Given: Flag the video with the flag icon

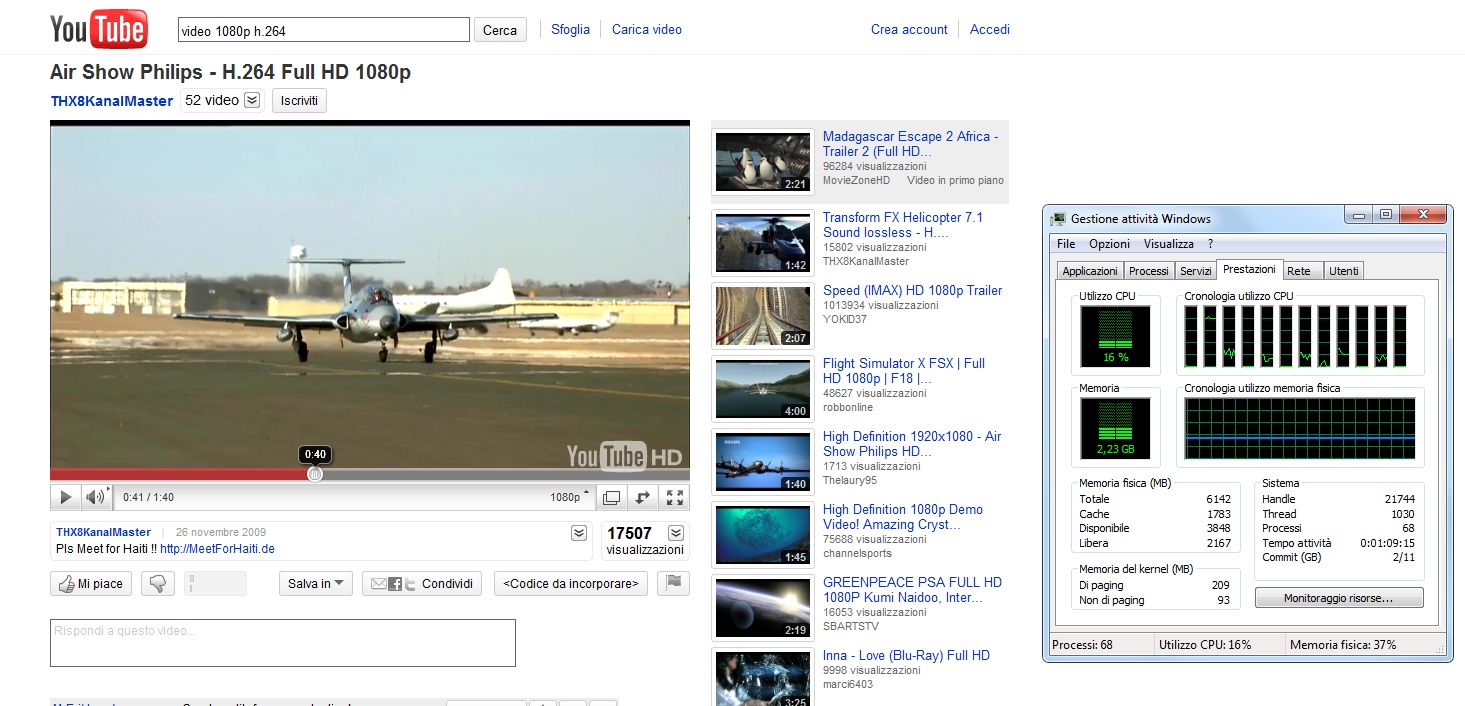Looking at the screenshot, I should (x=673, y=583).
